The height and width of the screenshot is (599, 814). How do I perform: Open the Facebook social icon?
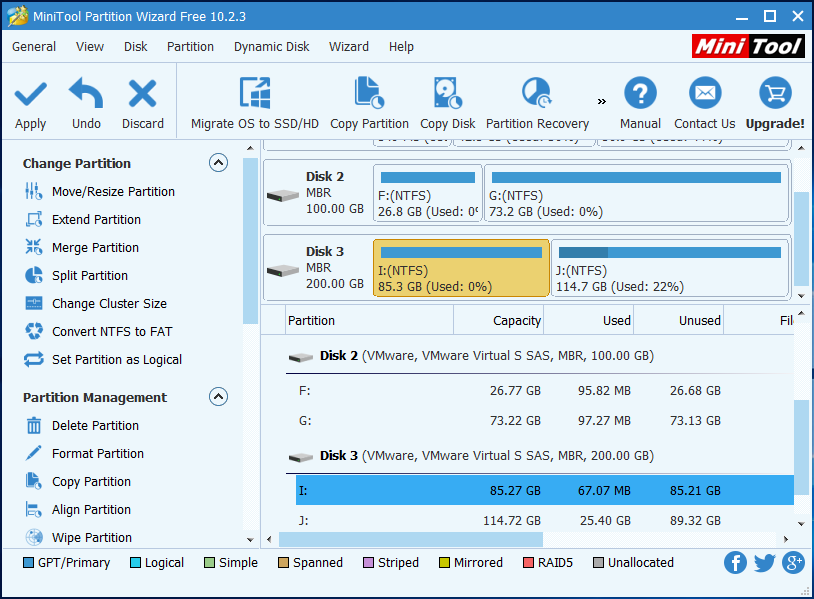click(x=735, y=563)
